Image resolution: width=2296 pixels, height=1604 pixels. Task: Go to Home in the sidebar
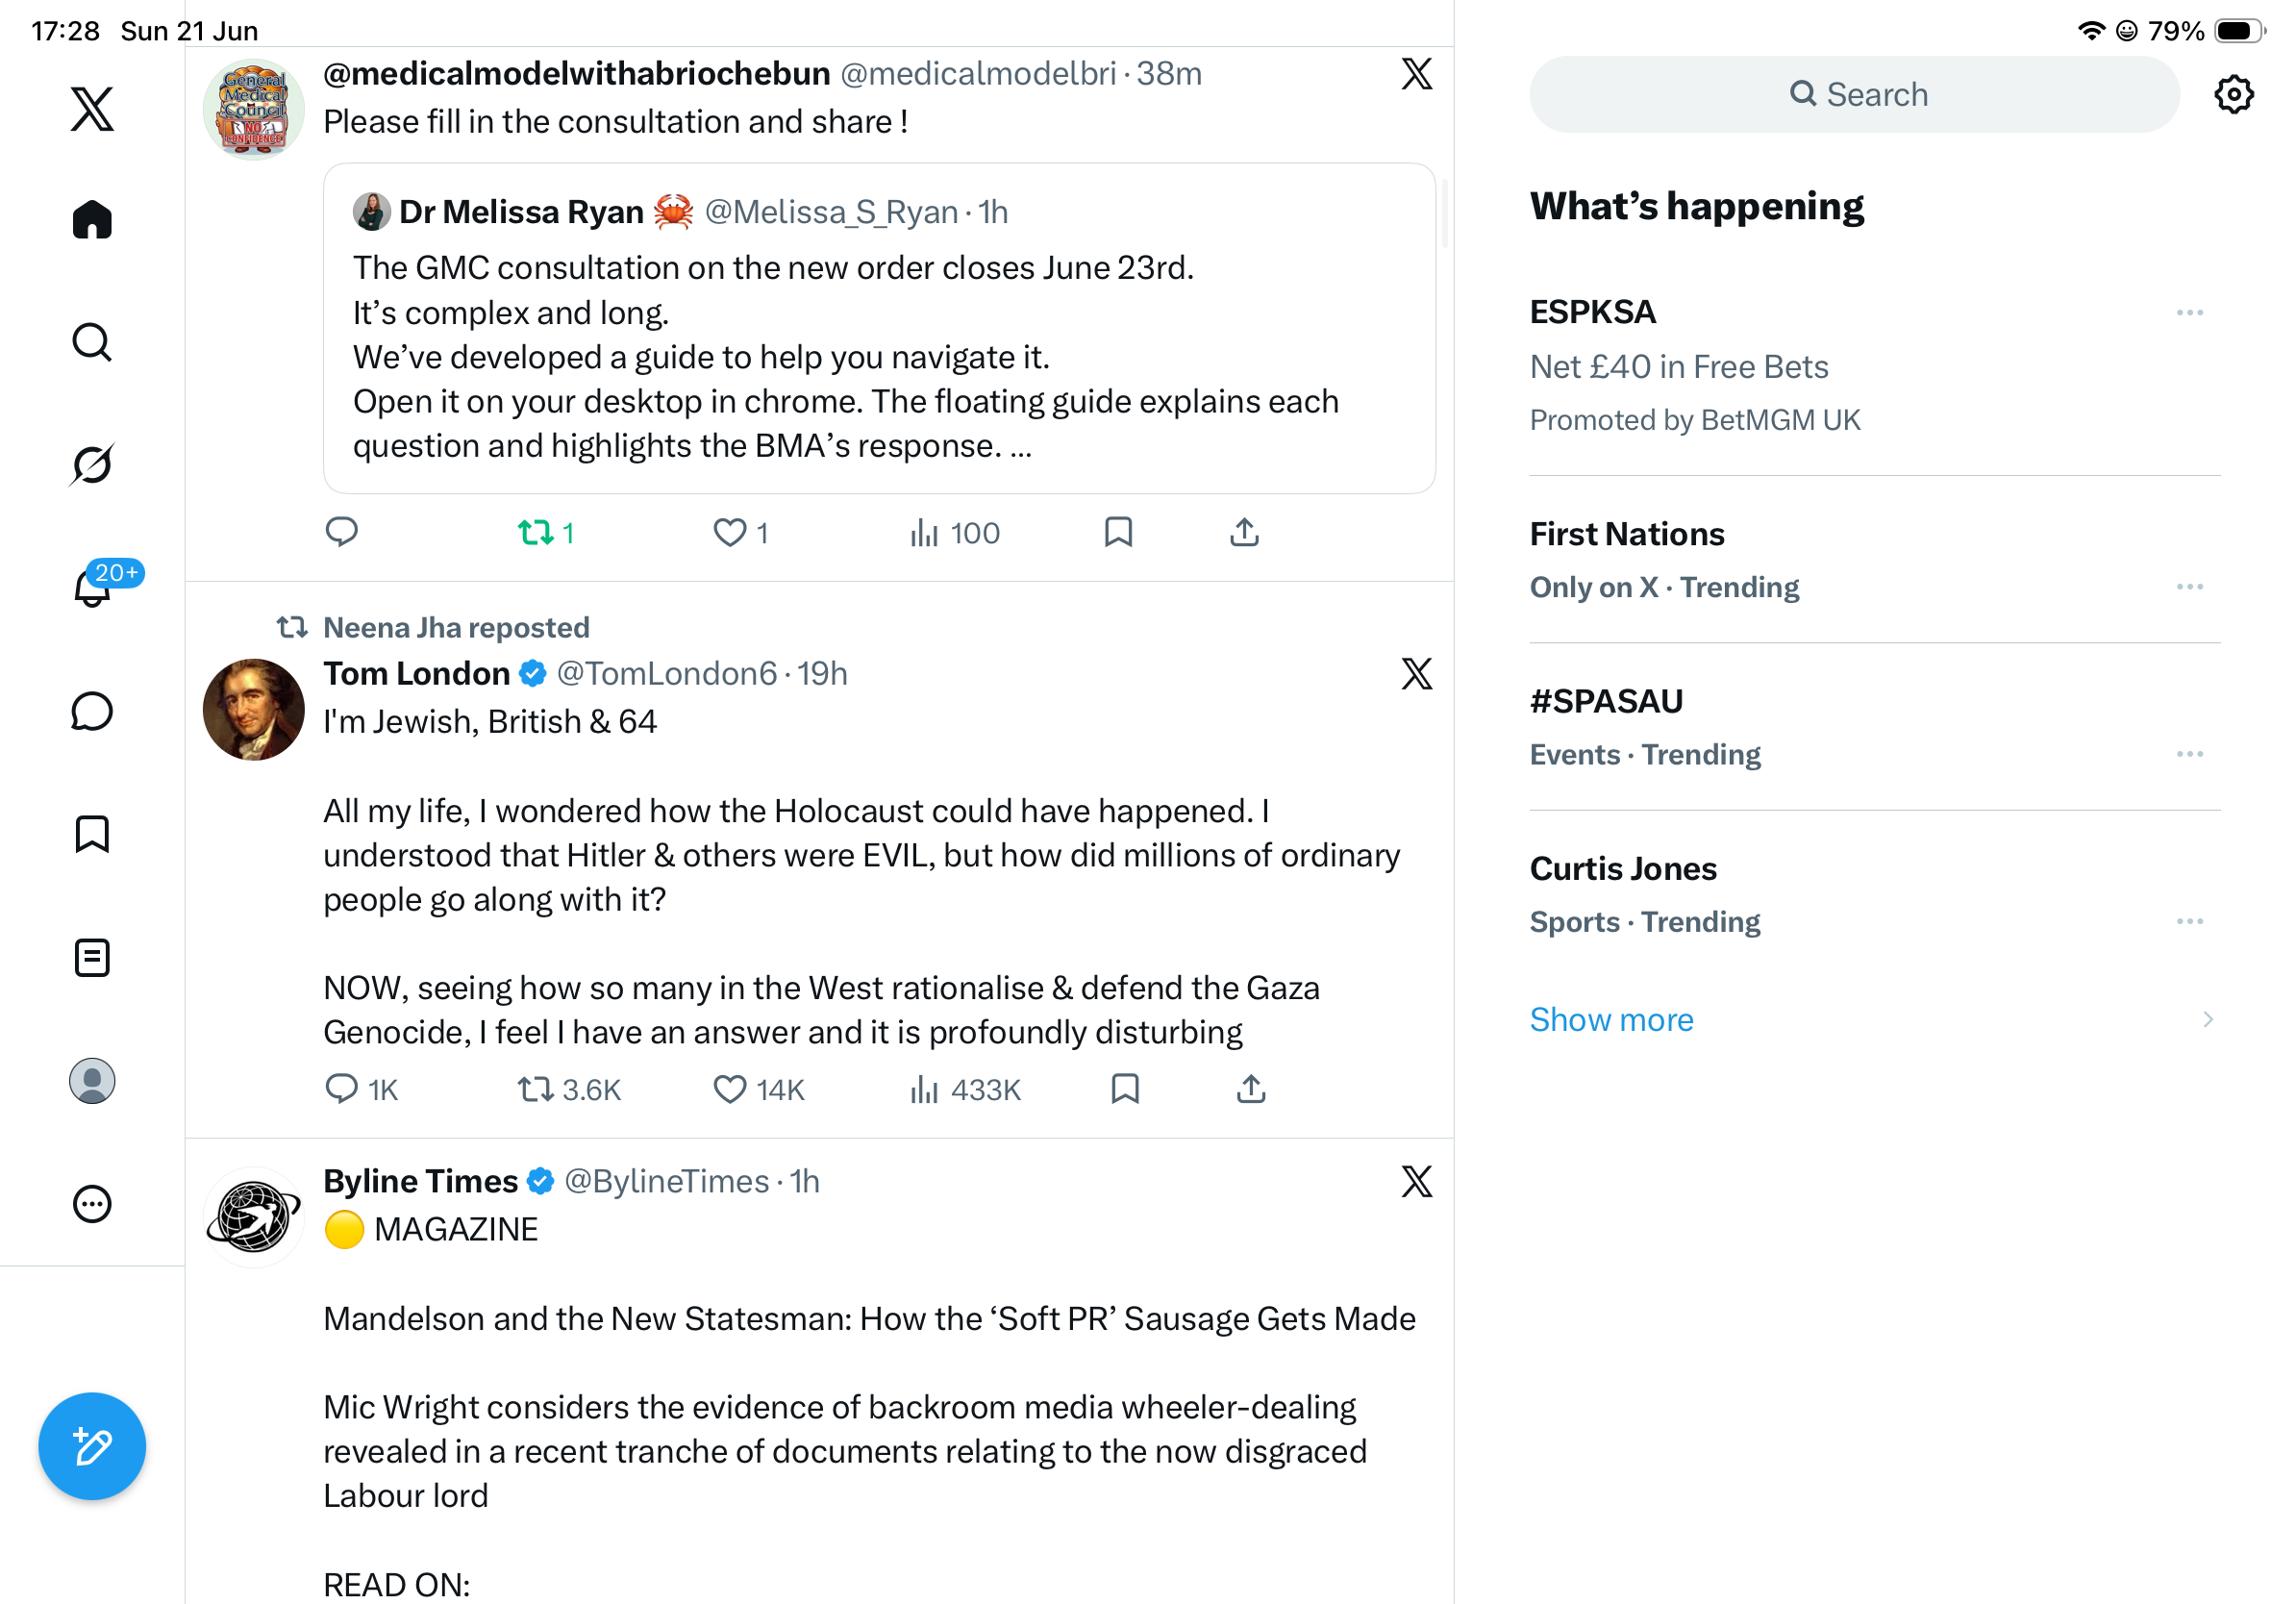pos(92,219)
